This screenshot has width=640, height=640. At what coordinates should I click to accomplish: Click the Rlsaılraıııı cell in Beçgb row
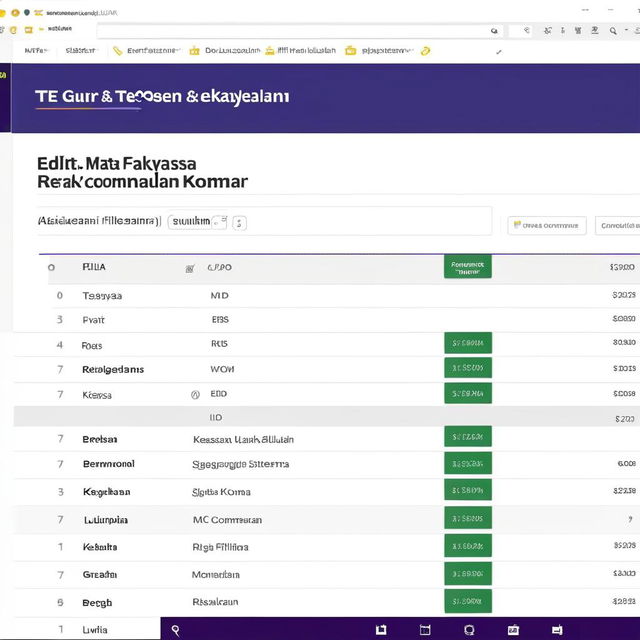pyautogui.click(x=215, y=602)
